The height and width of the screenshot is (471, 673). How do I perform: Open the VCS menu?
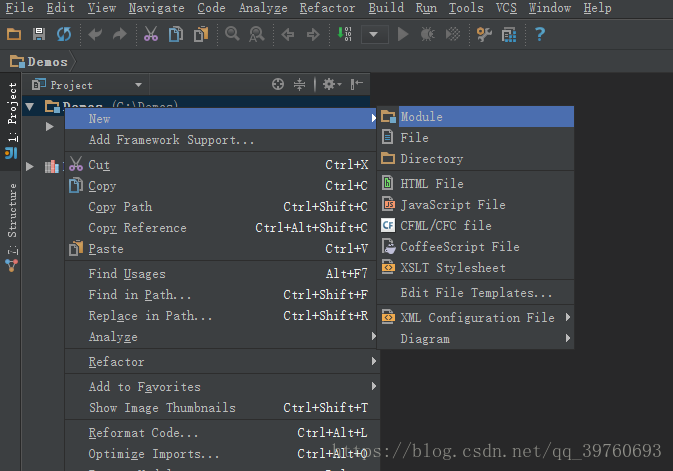(x=506, y=8)
